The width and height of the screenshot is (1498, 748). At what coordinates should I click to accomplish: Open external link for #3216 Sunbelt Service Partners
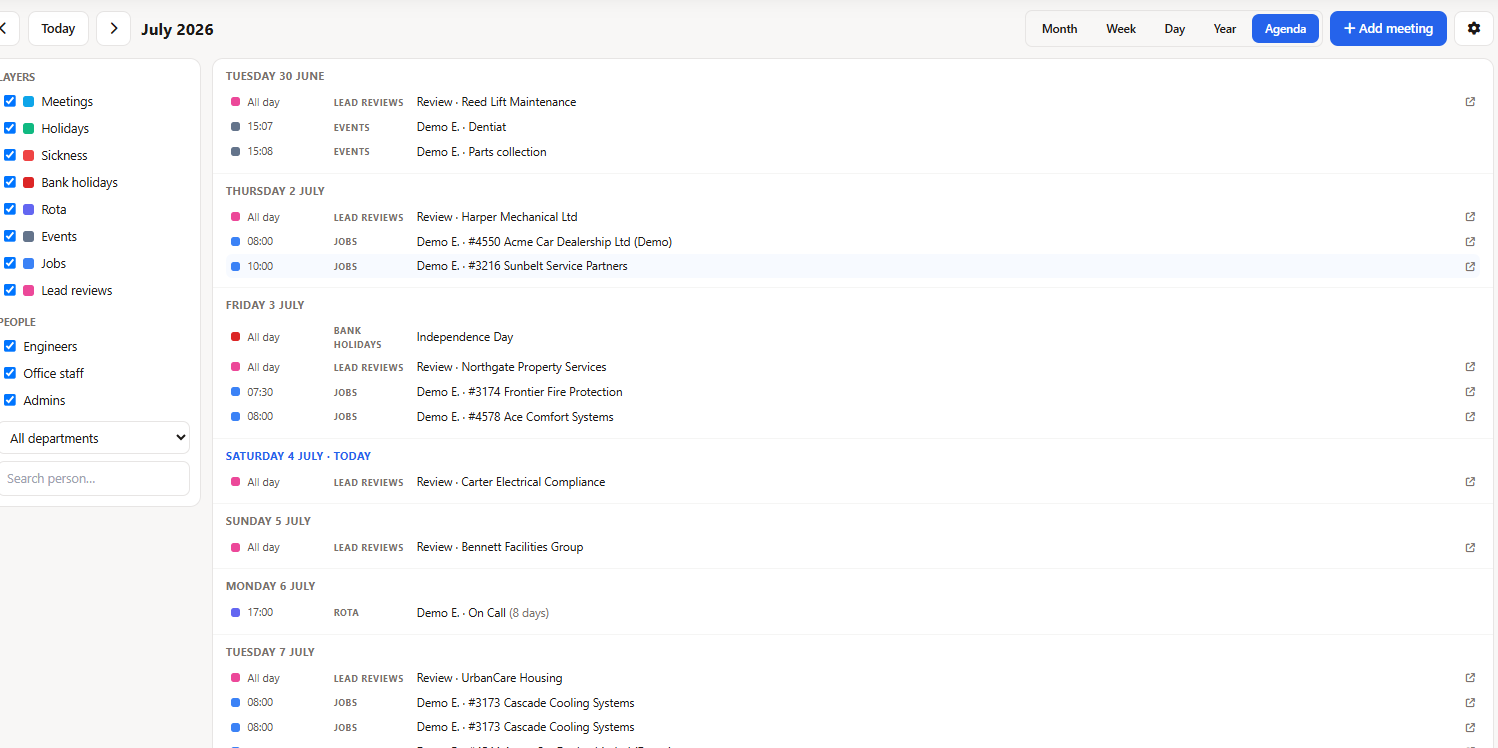click(1470, 267)
